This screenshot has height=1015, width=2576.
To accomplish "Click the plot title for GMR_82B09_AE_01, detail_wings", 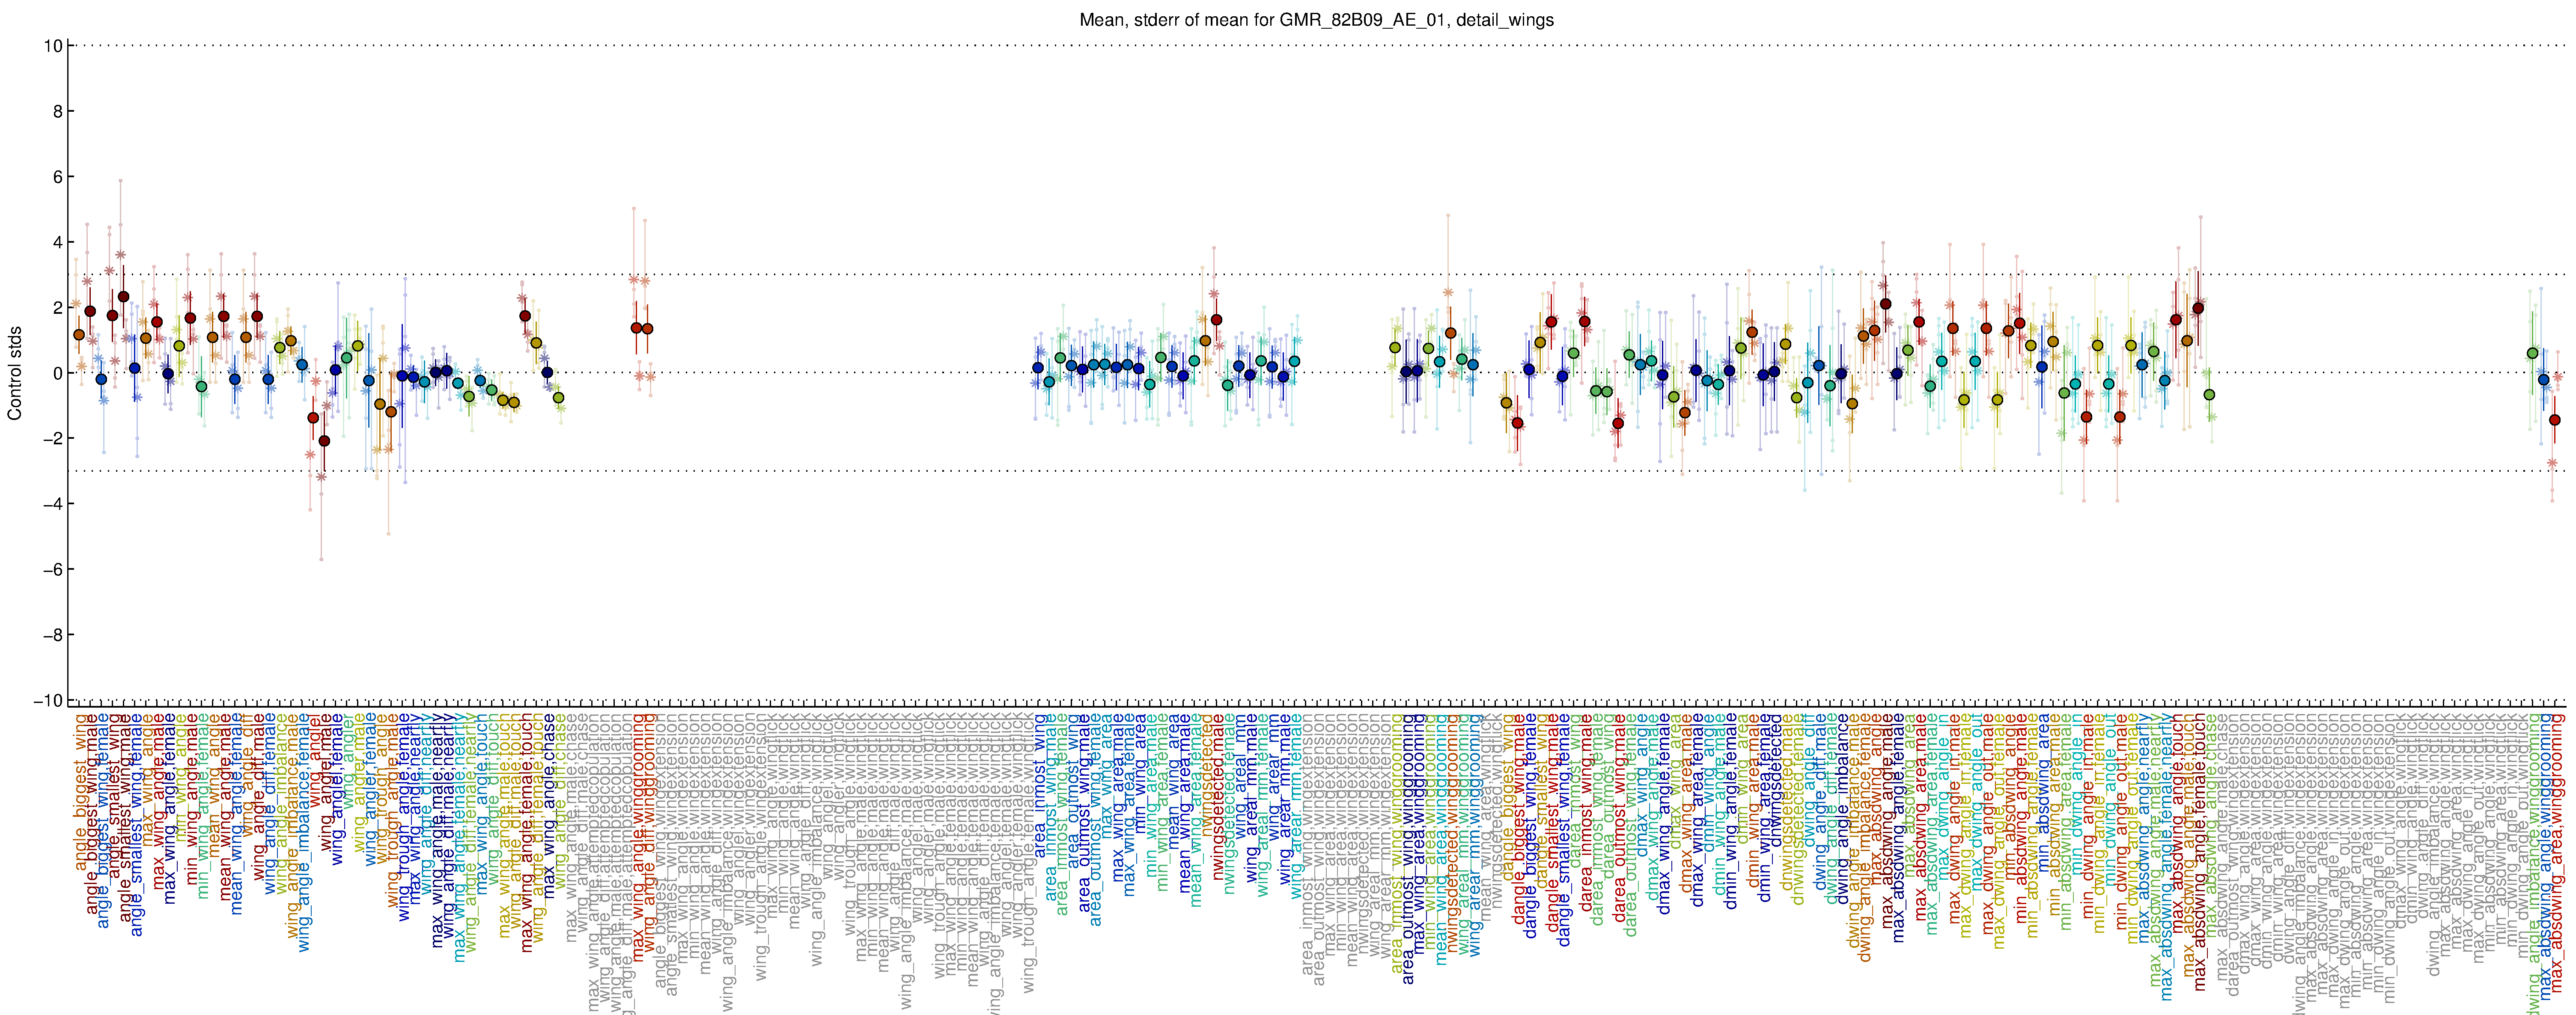I will click(1316, 20).
